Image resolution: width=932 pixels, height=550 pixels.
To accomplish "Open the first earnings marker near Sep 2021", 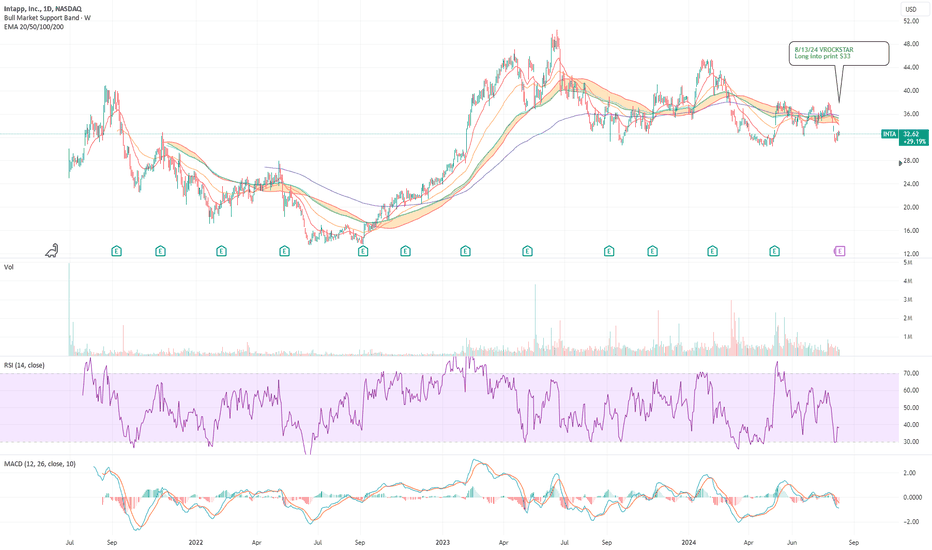I will 116,252.
